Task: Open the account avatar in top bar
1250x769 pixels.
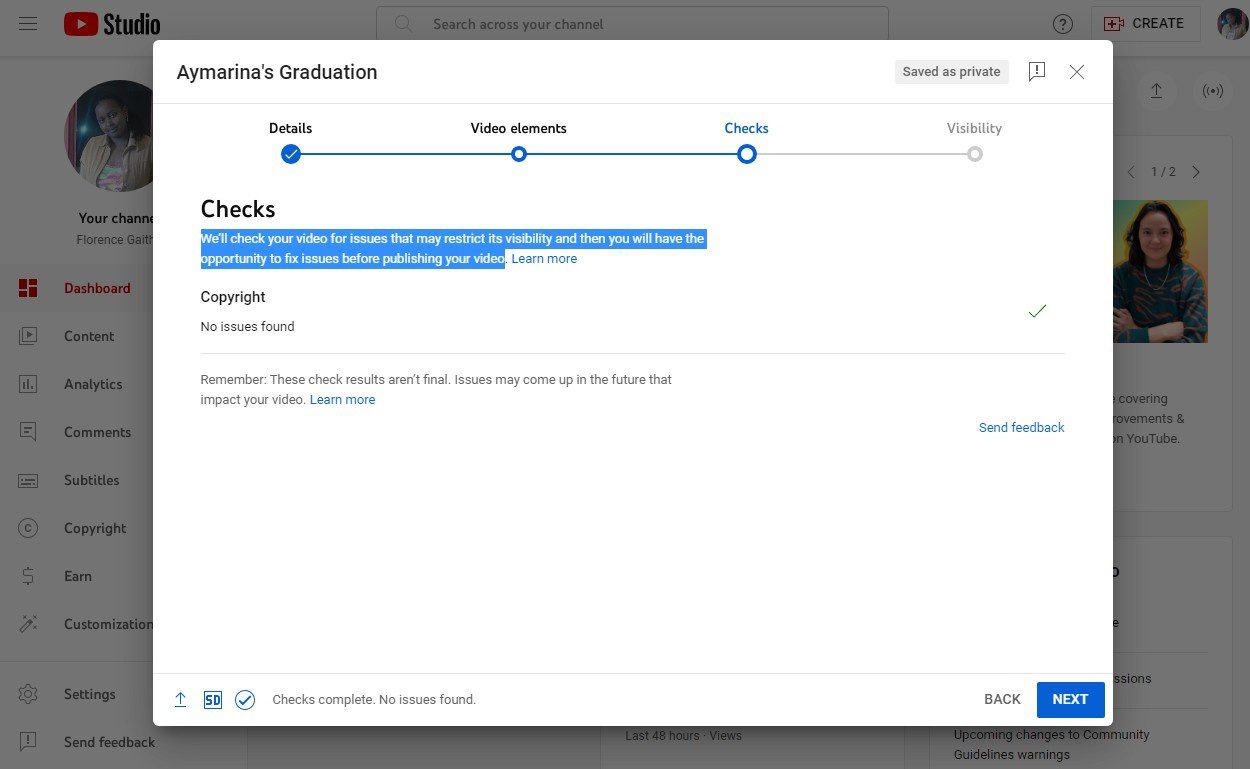Action: tap(1232, 24)
